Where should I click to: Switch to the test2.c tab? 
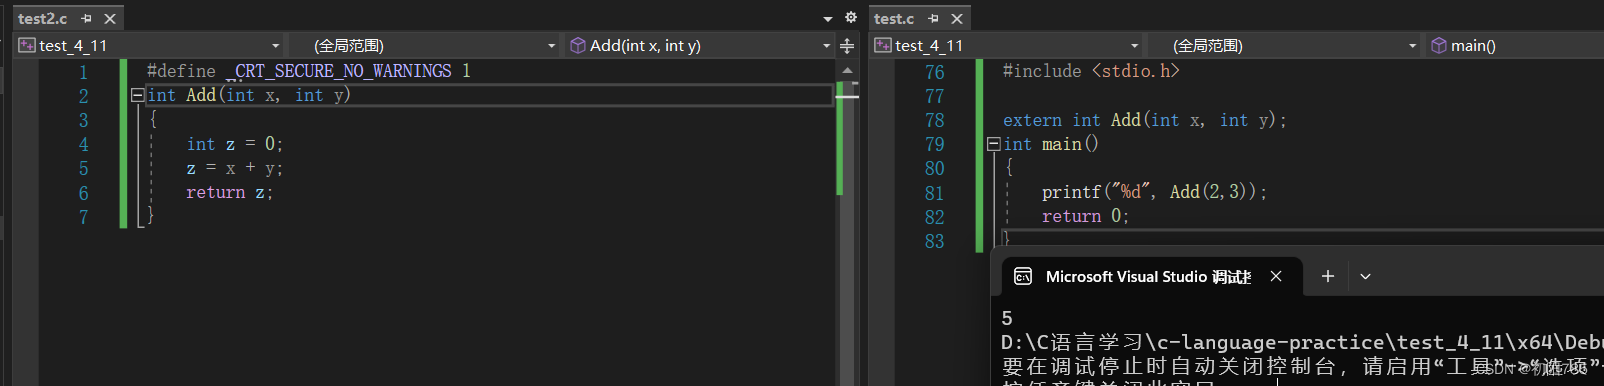pos(42,18)
